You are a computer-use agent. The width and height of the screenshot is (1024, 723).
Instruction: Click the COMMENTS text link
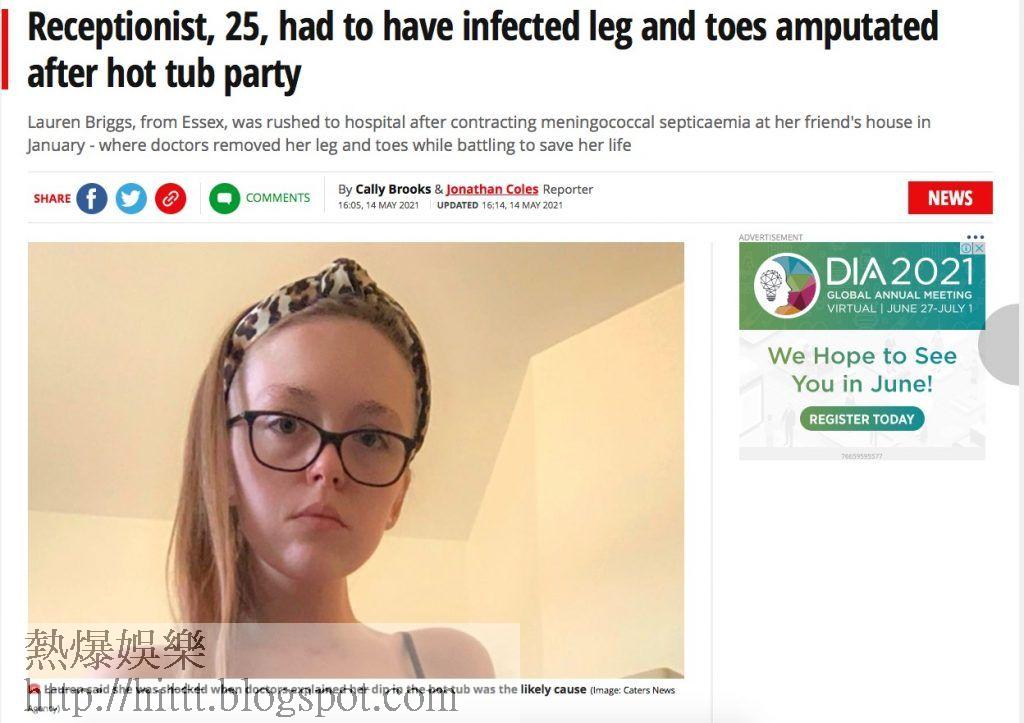click(x=278, y=198)
